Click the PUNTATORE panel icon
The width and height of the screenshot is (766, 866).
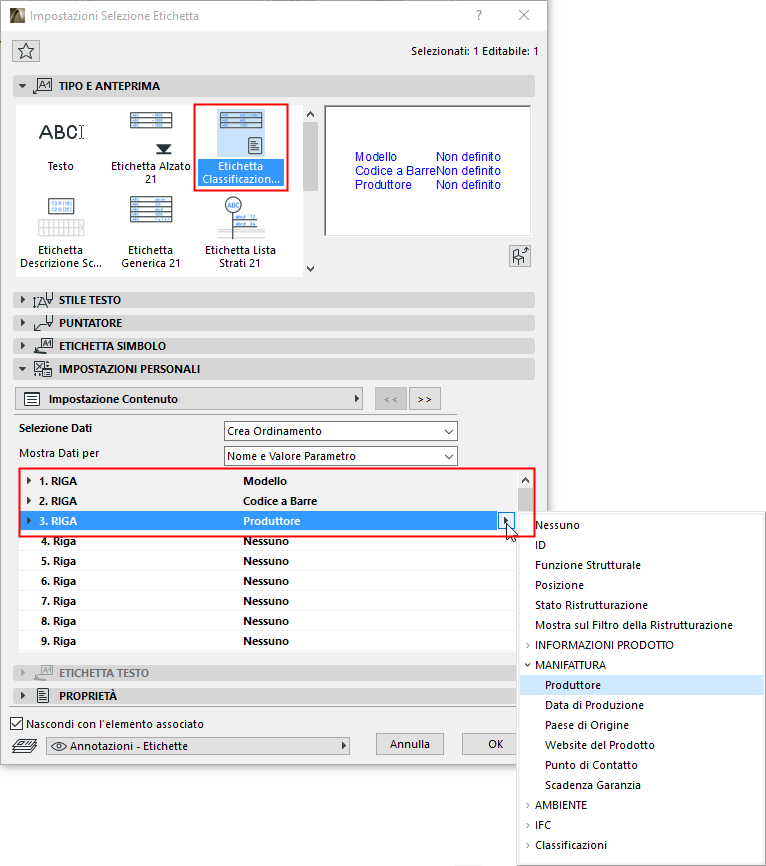(x=43, y=323)
